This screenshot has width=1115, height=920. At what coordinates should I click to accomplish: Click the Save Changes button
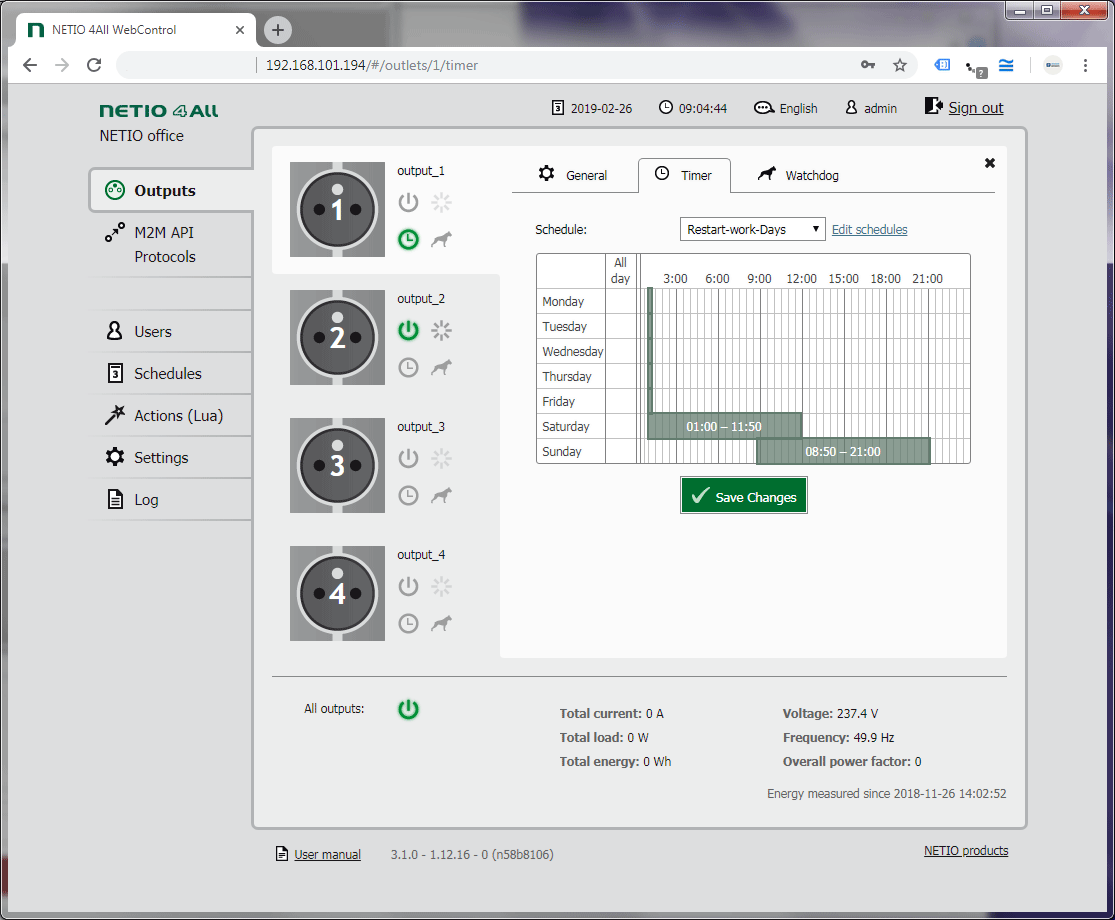[743, 495]
